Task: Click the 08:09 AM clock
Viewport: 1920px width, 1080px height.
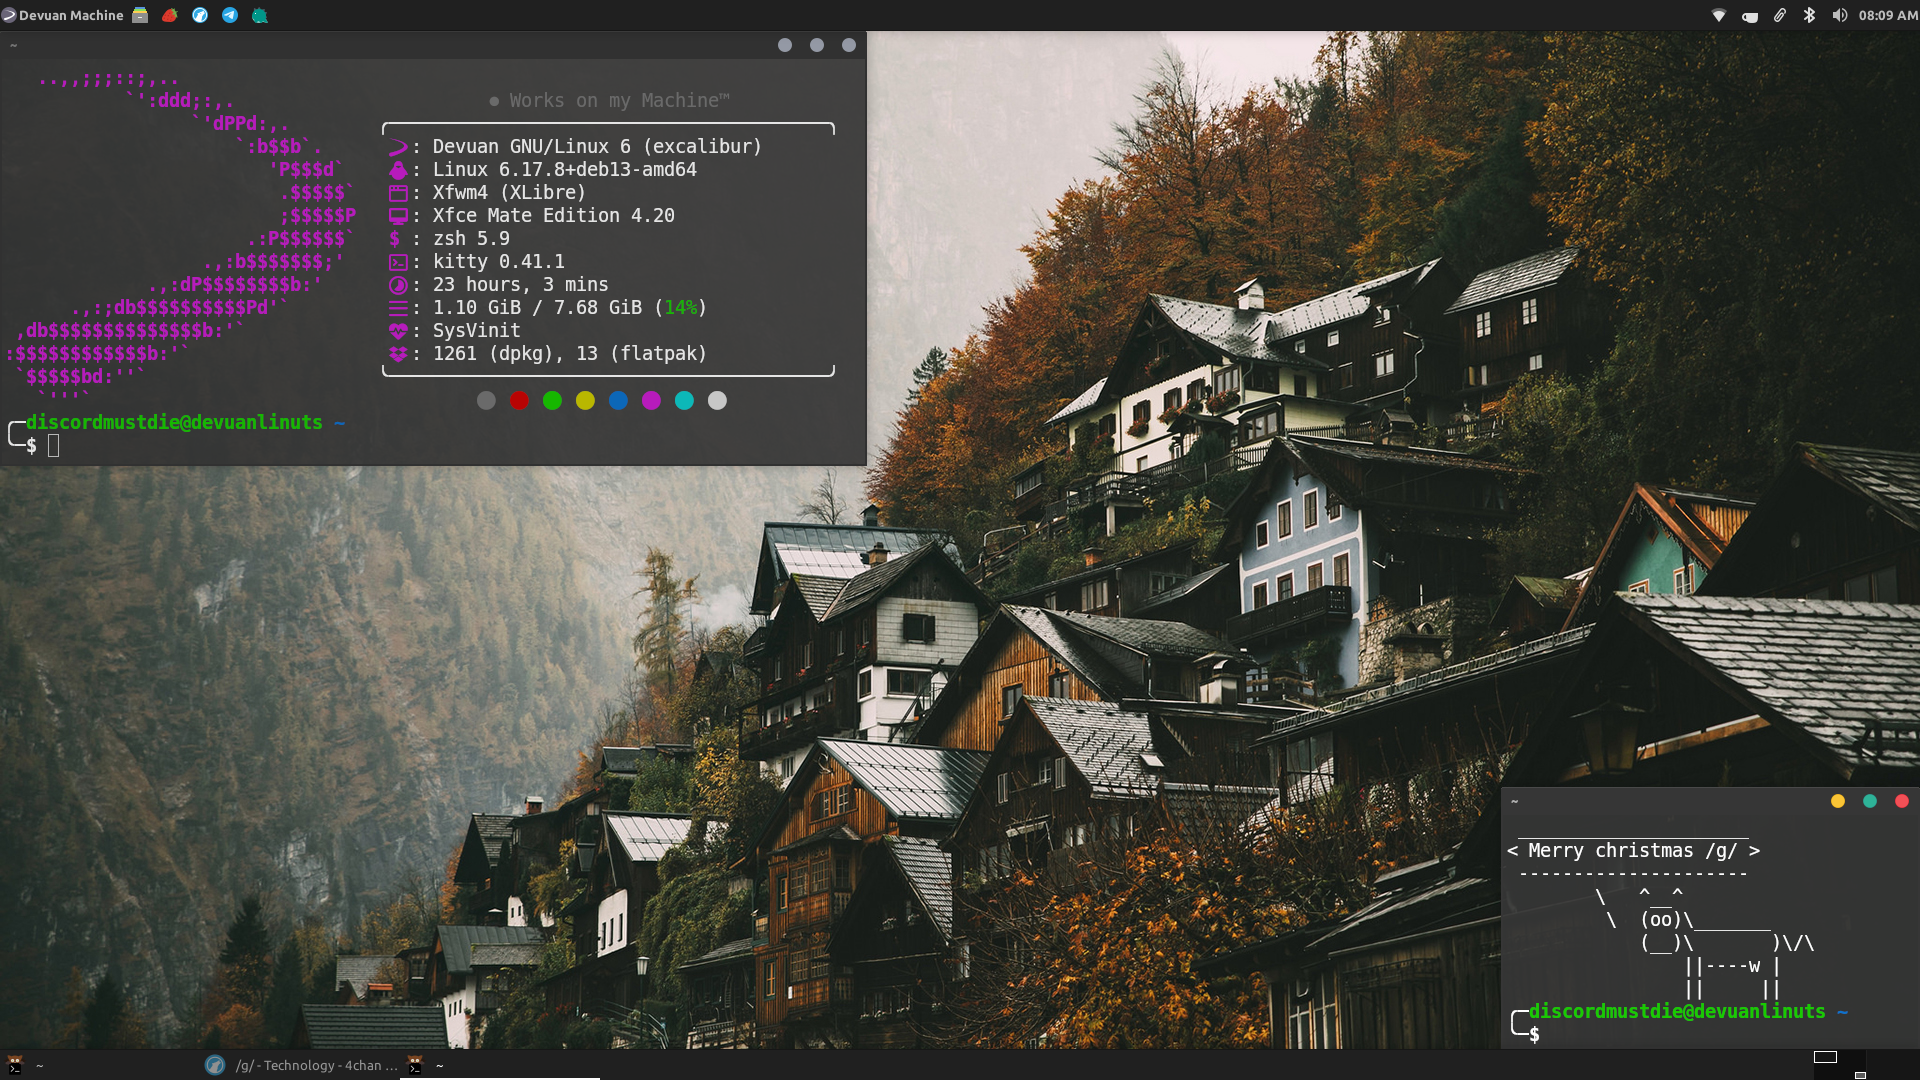Action: point(1888,15)
